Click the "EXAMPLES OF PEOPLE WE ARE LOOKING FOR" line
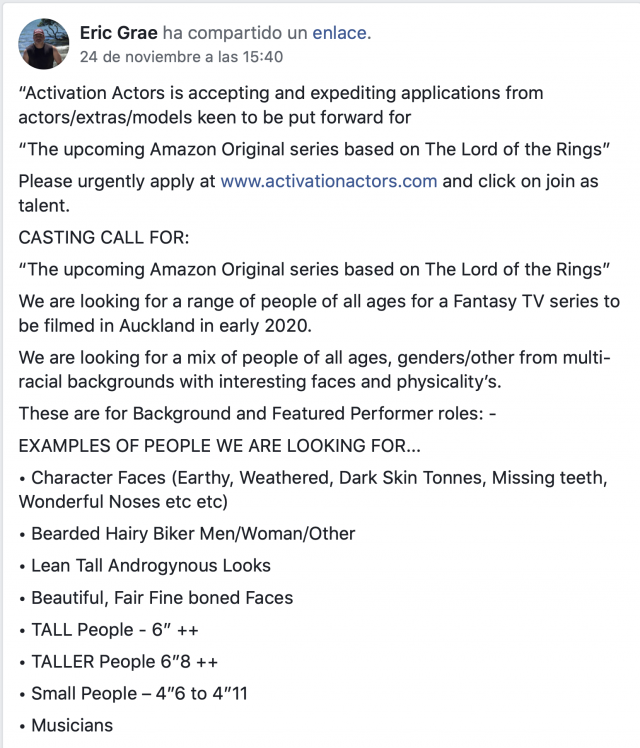640x748 pixels. pyautogui.click(x=202, y=442)
